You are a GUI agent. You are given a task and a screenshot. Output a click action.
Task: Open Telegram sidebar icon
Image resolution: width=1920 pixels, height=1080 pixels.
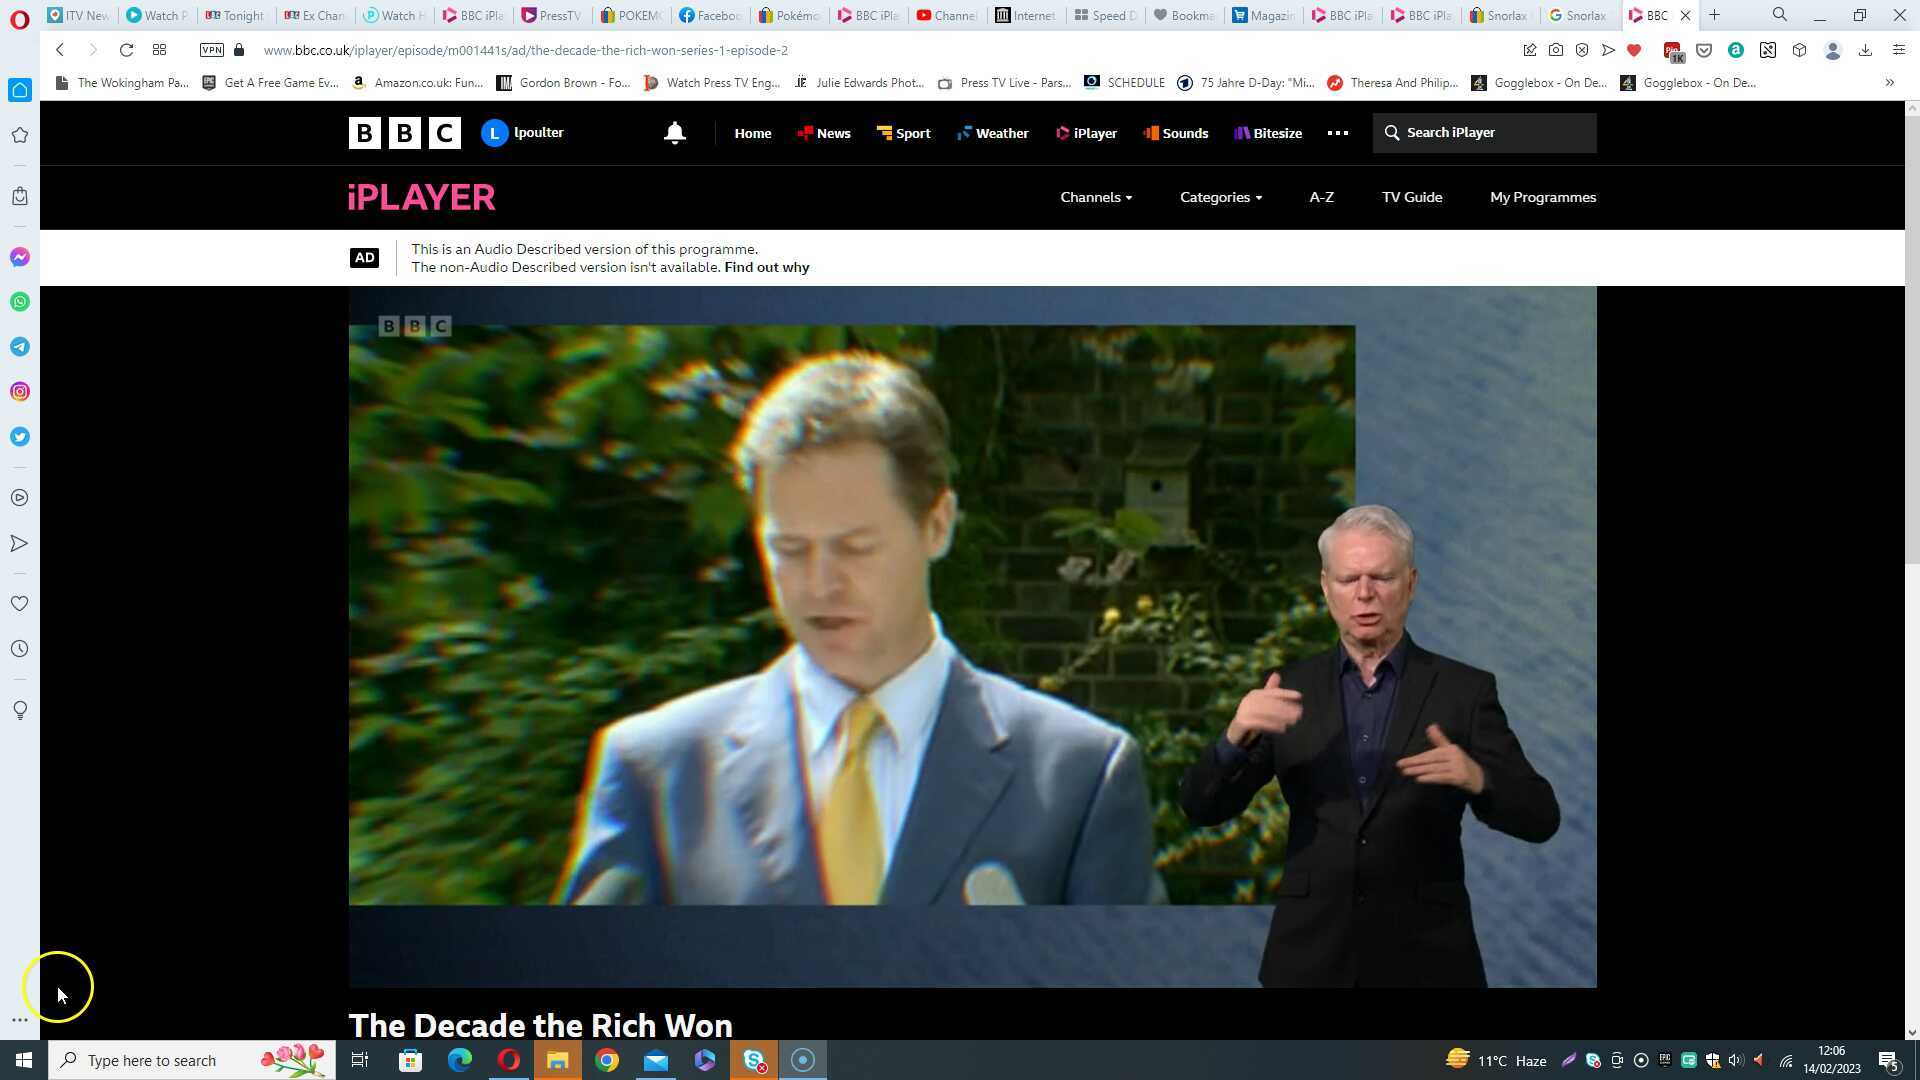click(x=20, y=347)
